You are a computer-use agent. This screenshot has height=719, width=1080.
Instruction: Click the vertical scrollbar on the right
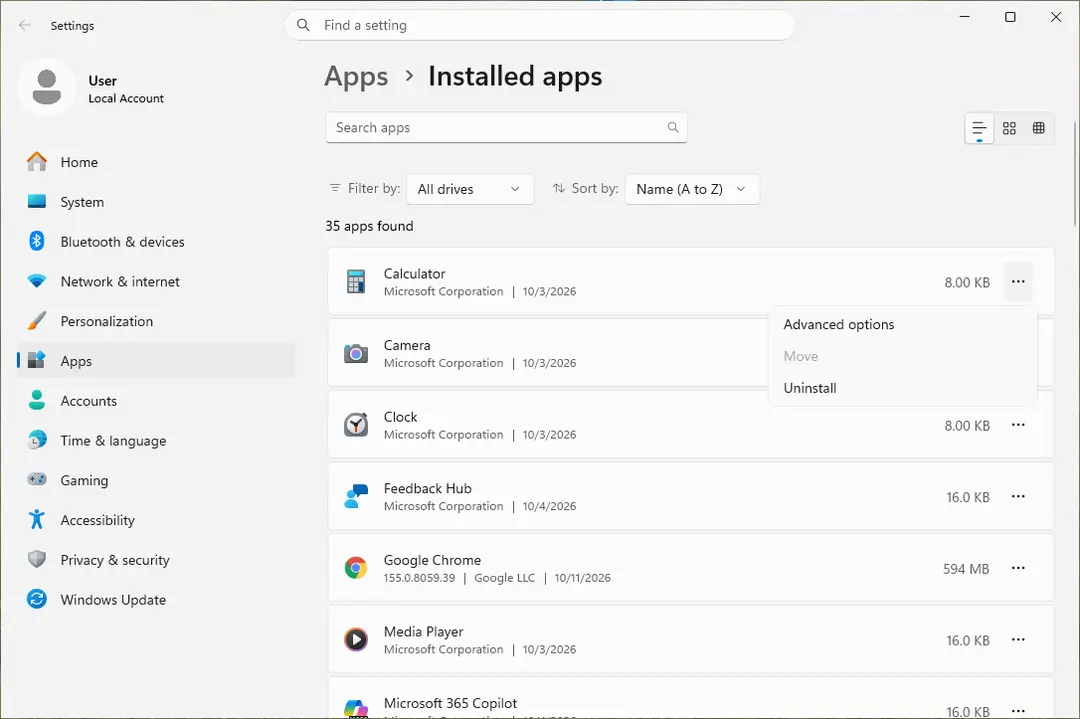1075,172
